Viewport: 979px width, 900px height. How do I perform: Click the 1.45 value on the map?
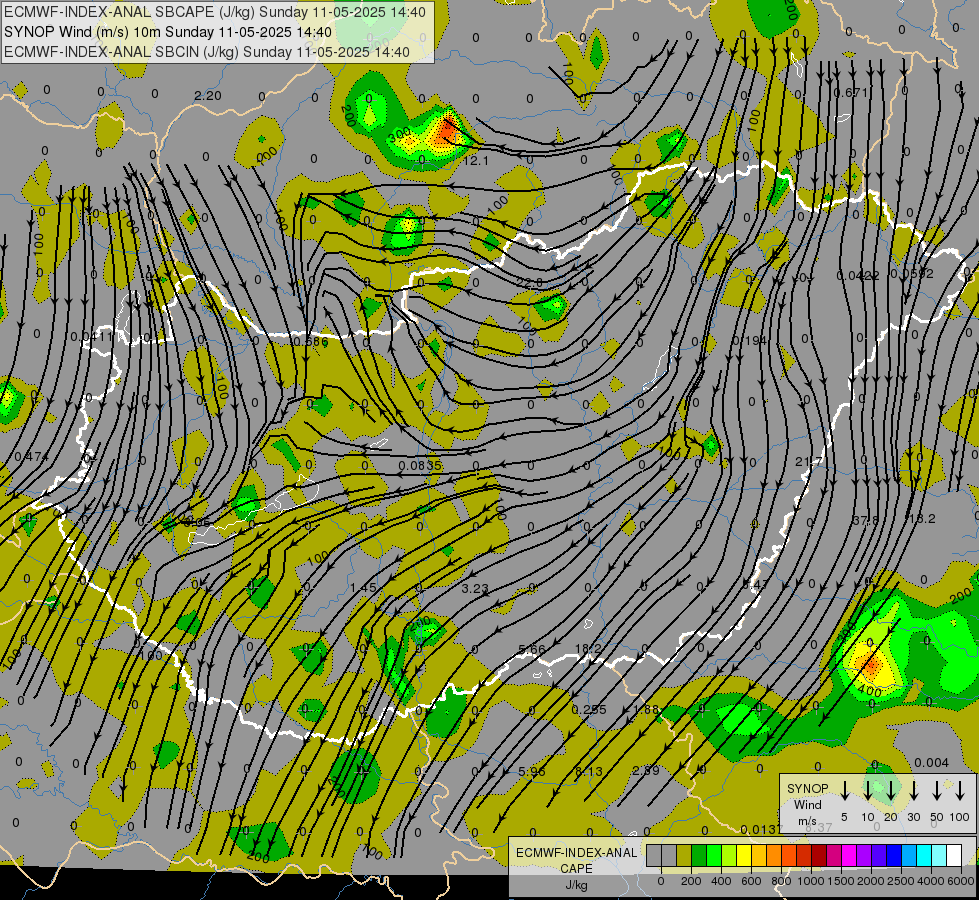click(363, 587)
